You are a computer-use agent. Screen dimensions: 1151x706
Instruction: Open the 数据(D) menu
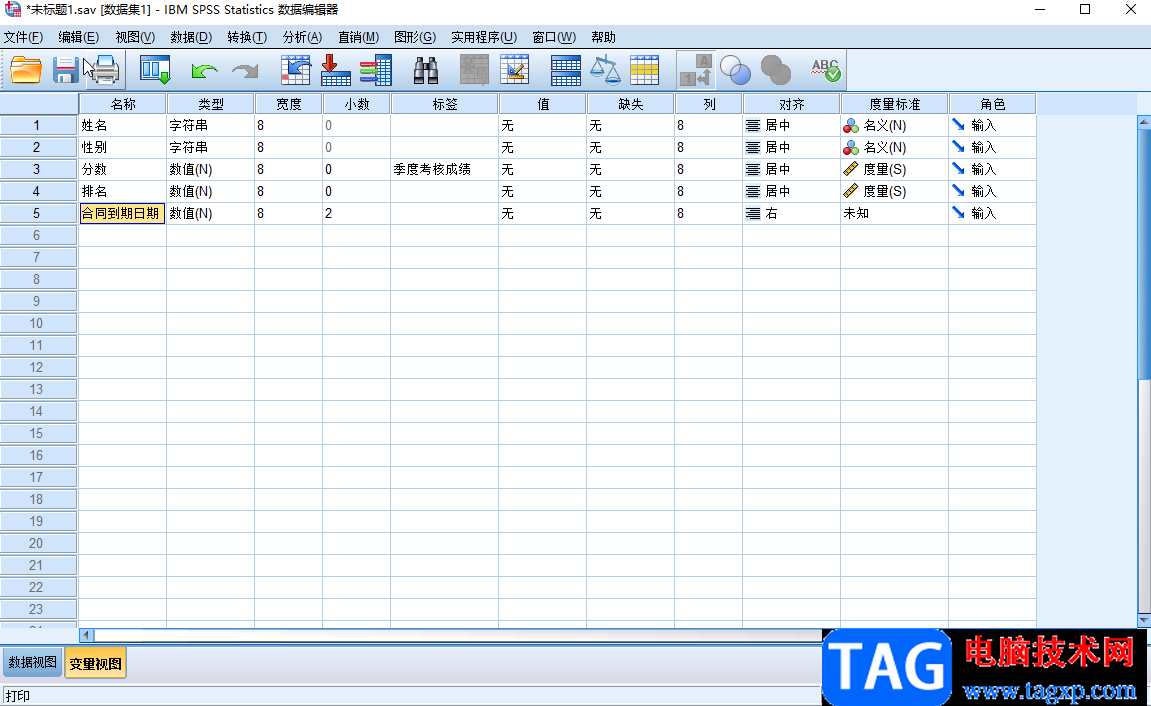[x=191, y=37]
